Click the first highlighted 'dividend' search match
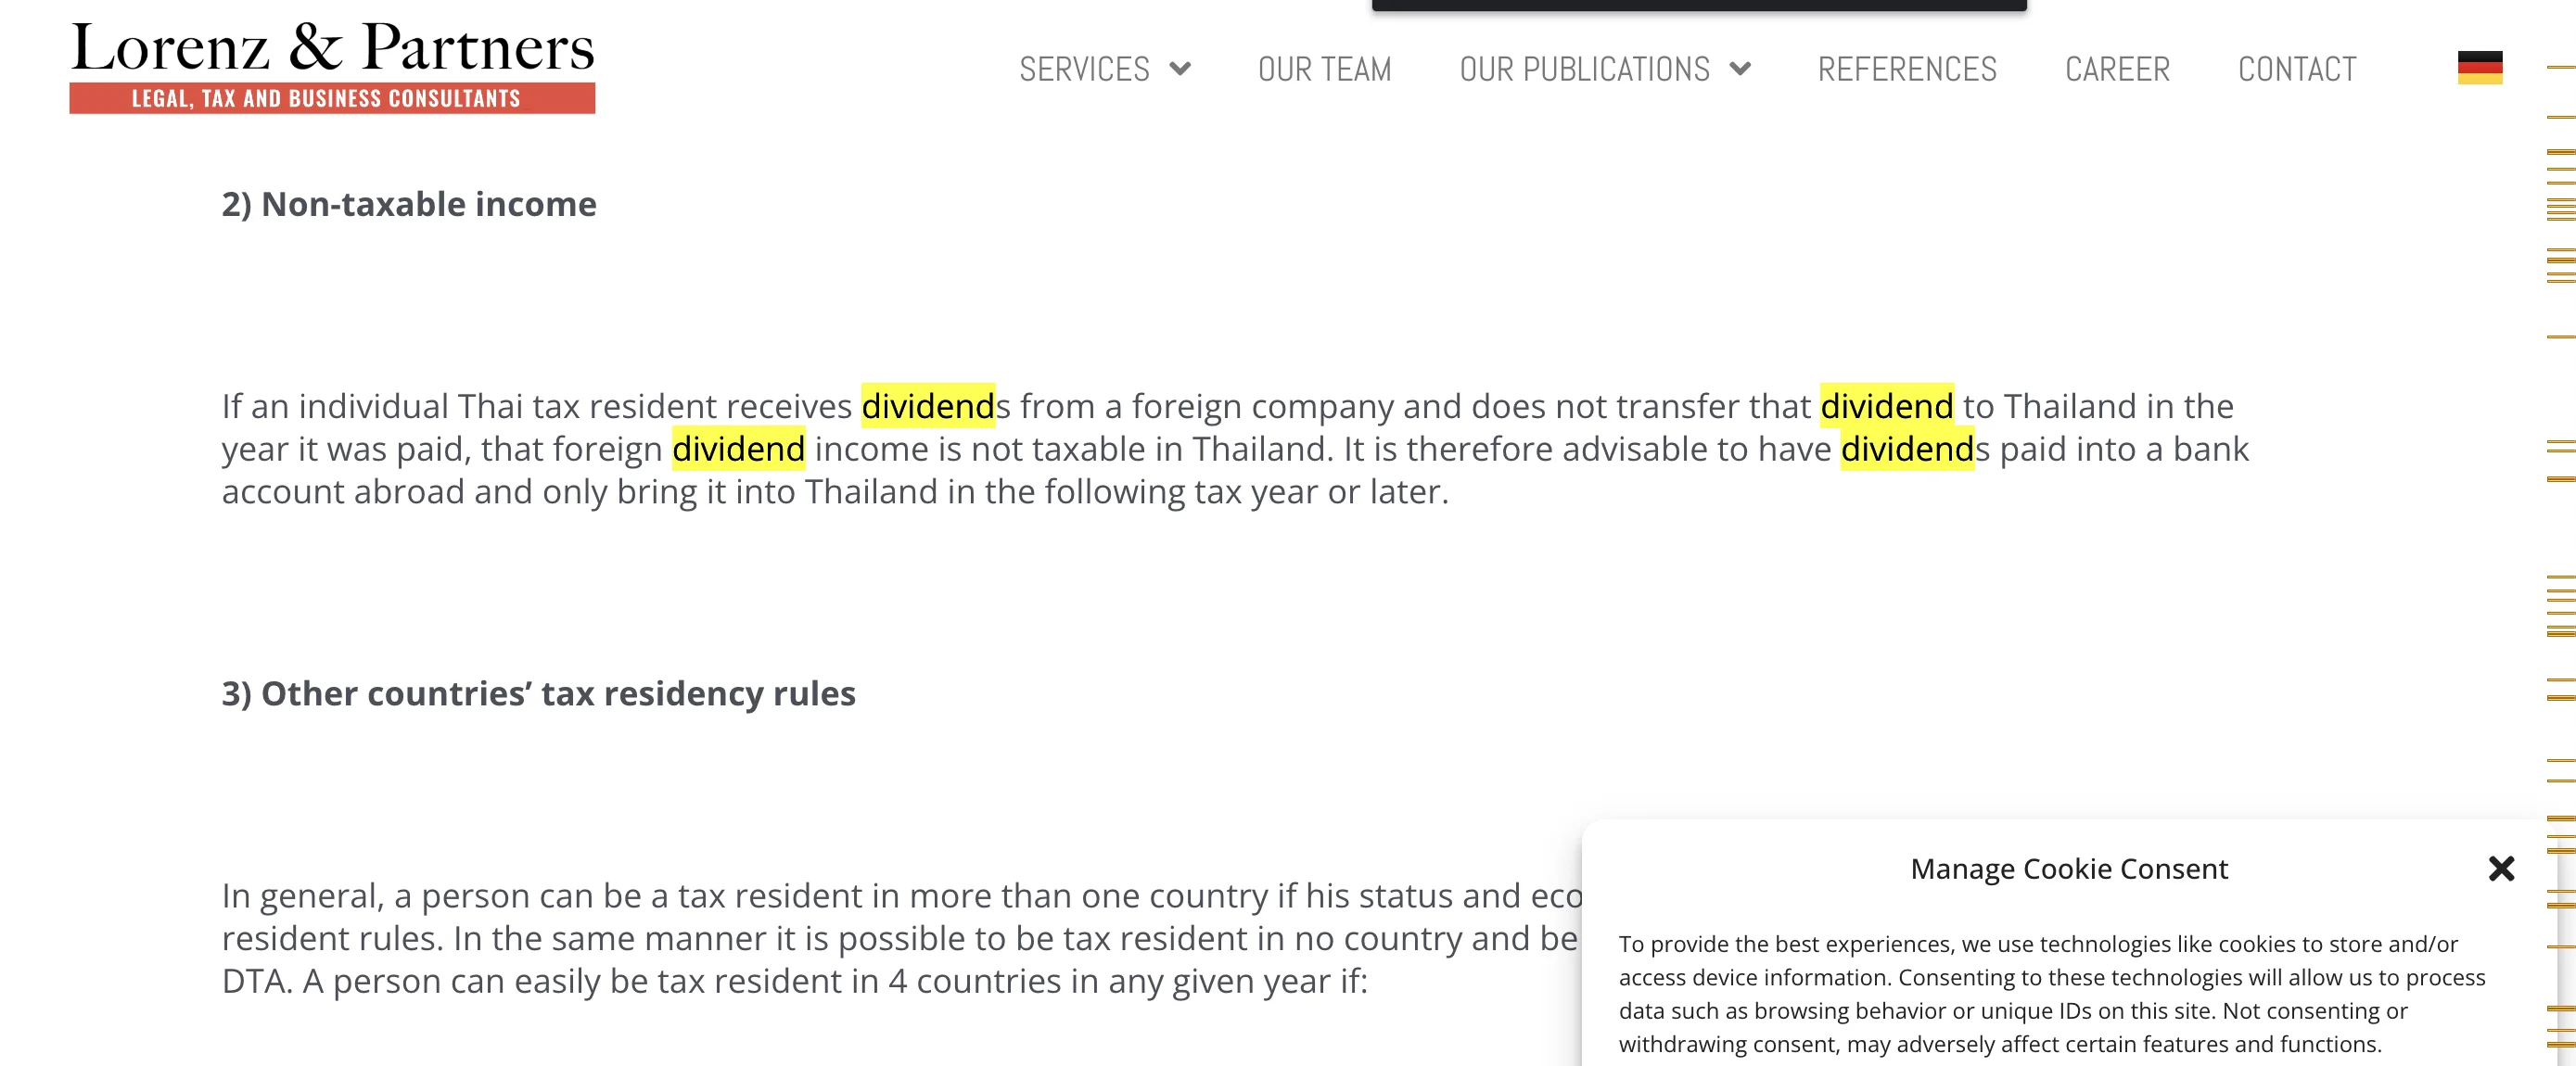The height and width of the screenshot is (1066, 2576). click(928, 406)
